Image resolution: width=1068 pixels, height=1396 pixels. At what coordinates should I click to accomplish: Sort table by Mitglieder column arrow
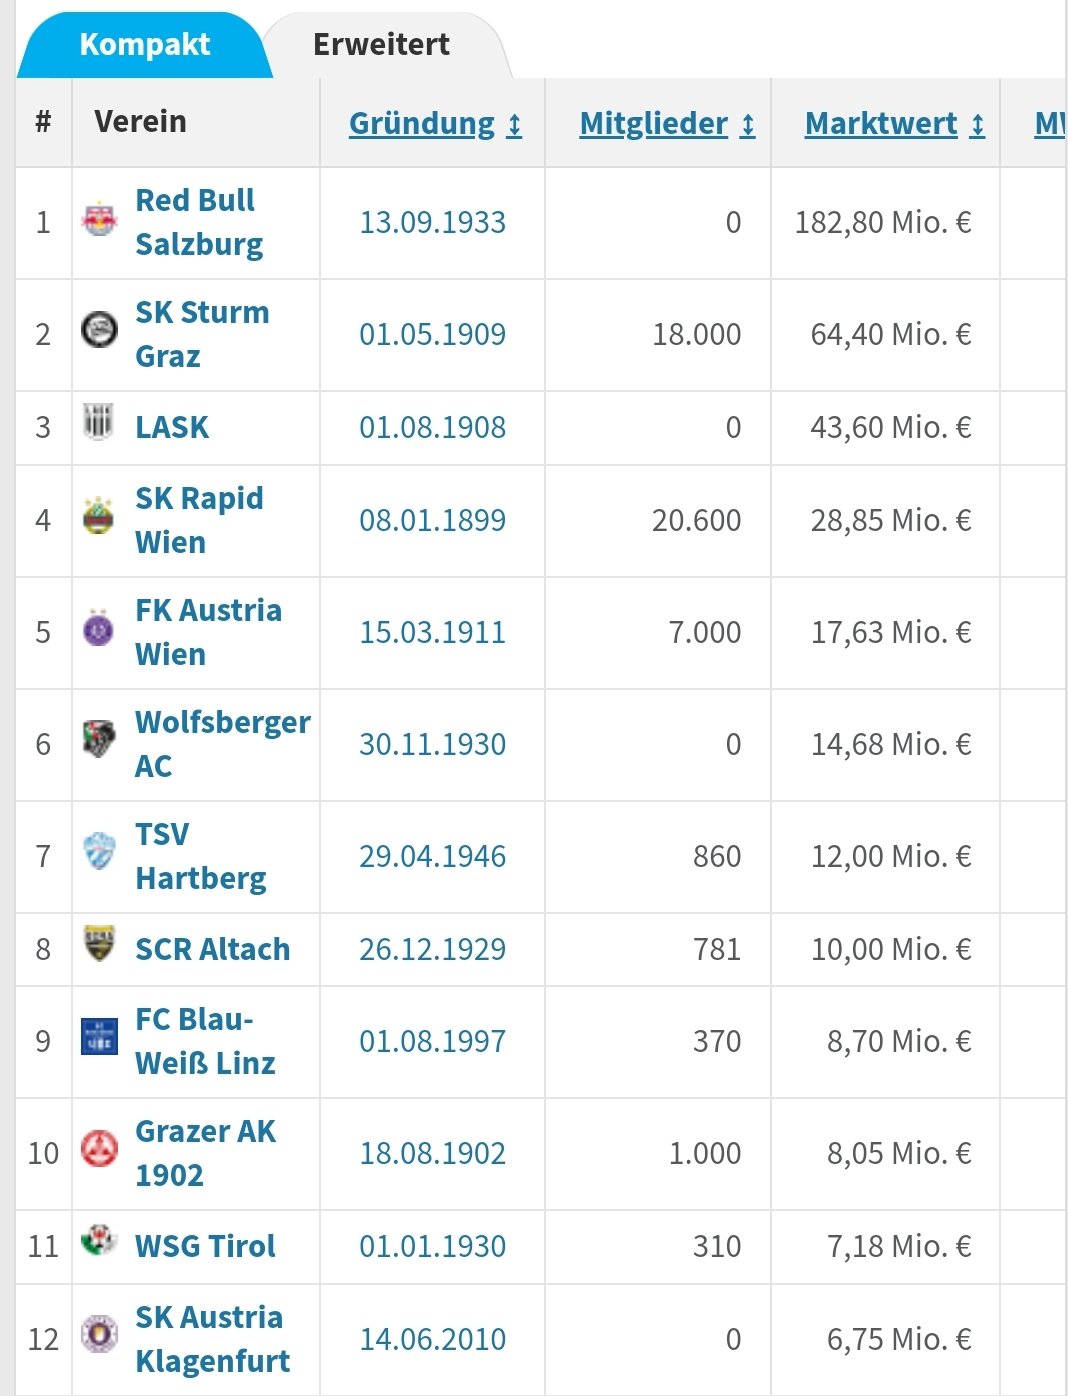[x=748, y=125]
